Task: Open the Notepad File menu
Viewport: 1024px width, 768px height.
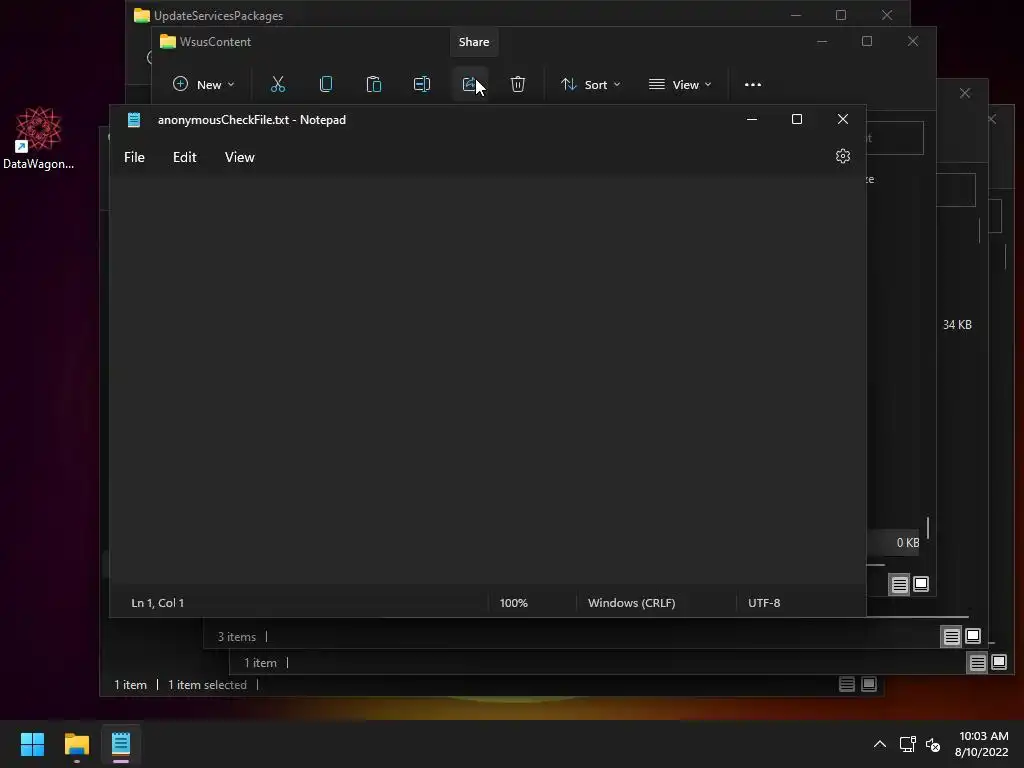Action: tap(135, 157)
